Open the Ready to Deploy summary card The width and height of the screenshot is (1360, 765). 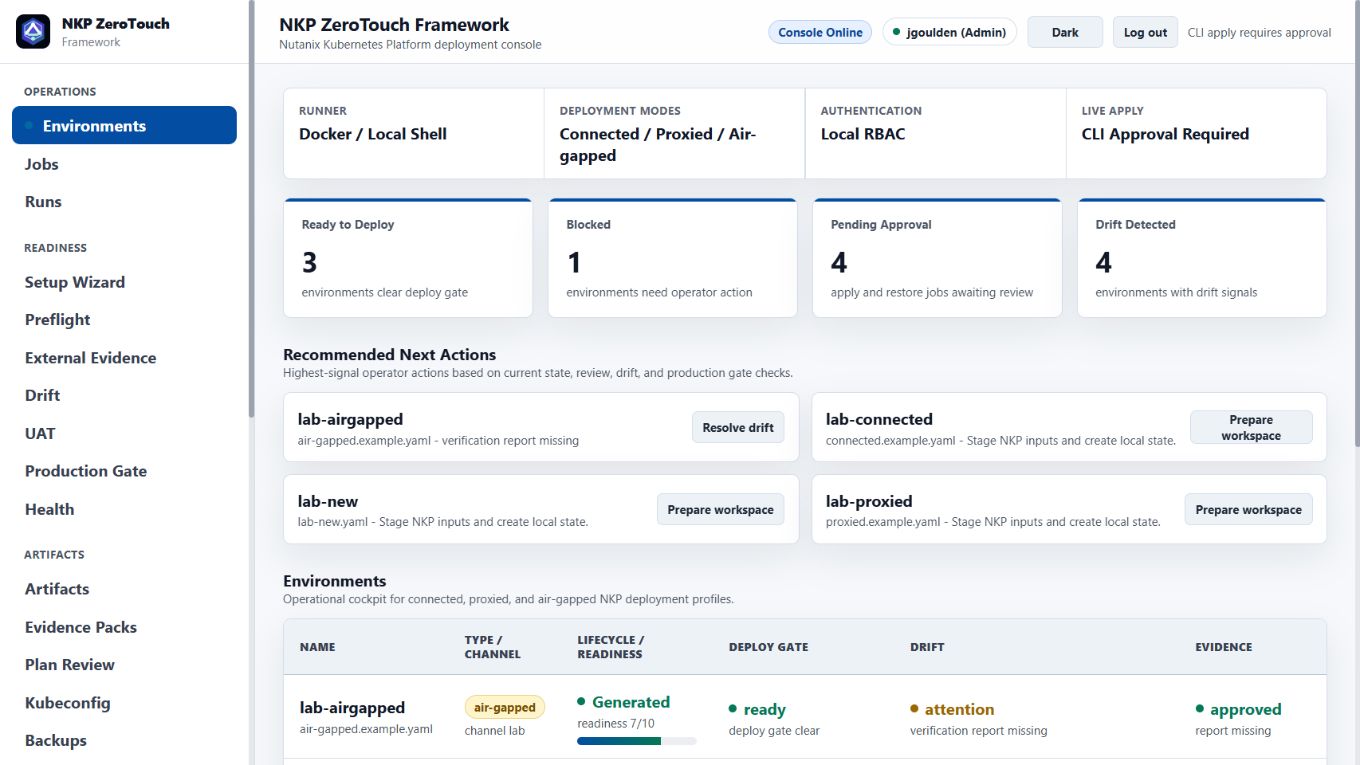(x=408, y=258)
